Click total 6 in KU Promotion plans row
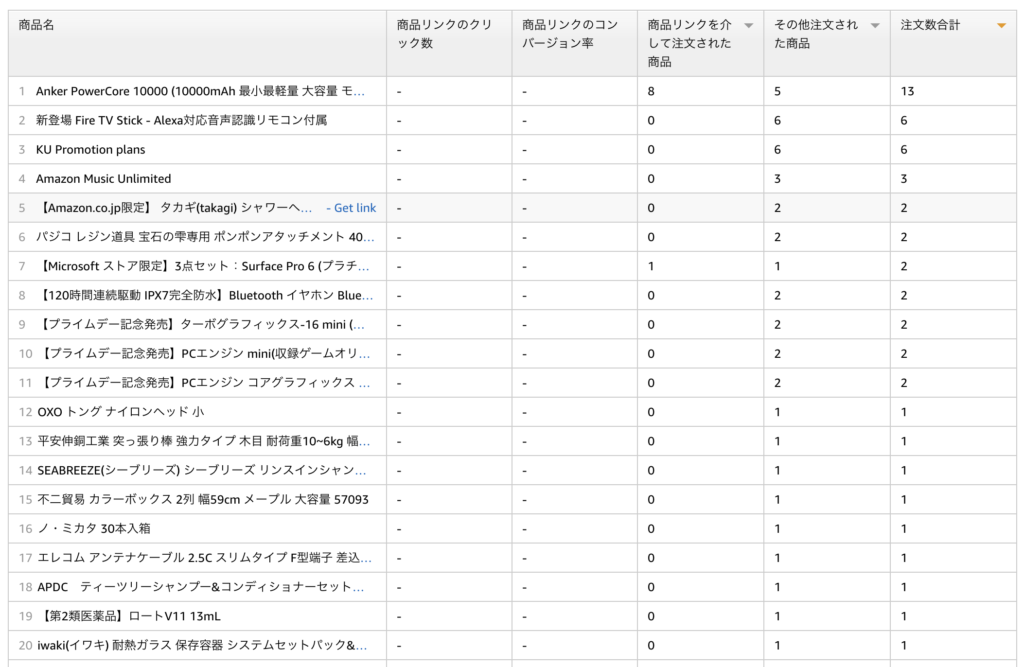 pos(904,150)
